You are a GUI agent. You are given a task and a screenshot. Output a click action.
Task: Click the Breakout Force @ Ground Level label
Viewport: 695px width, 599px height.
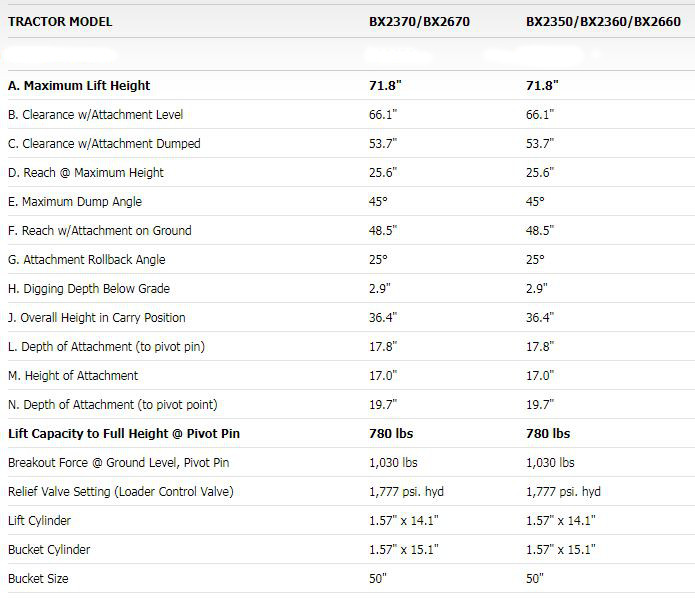tap(118, 463)
